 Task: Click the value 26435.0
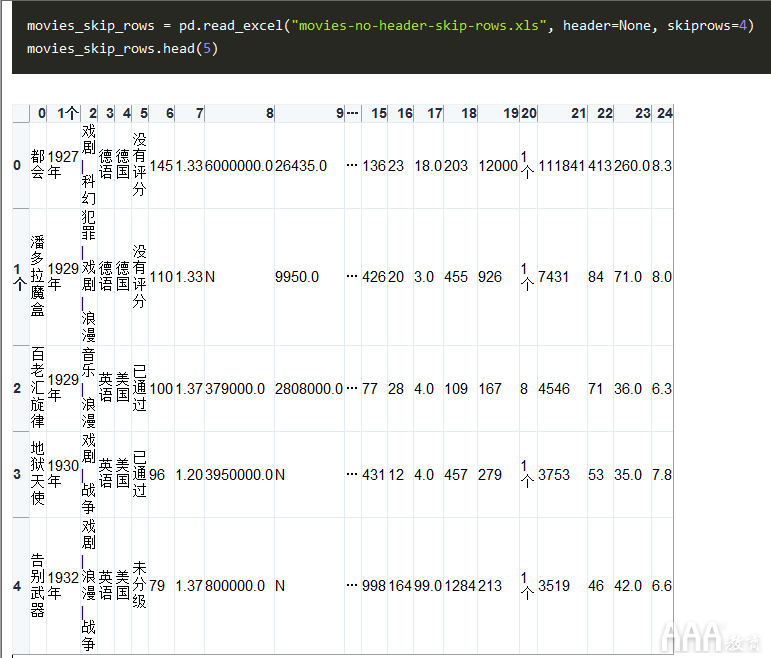[x=300, y=166]
